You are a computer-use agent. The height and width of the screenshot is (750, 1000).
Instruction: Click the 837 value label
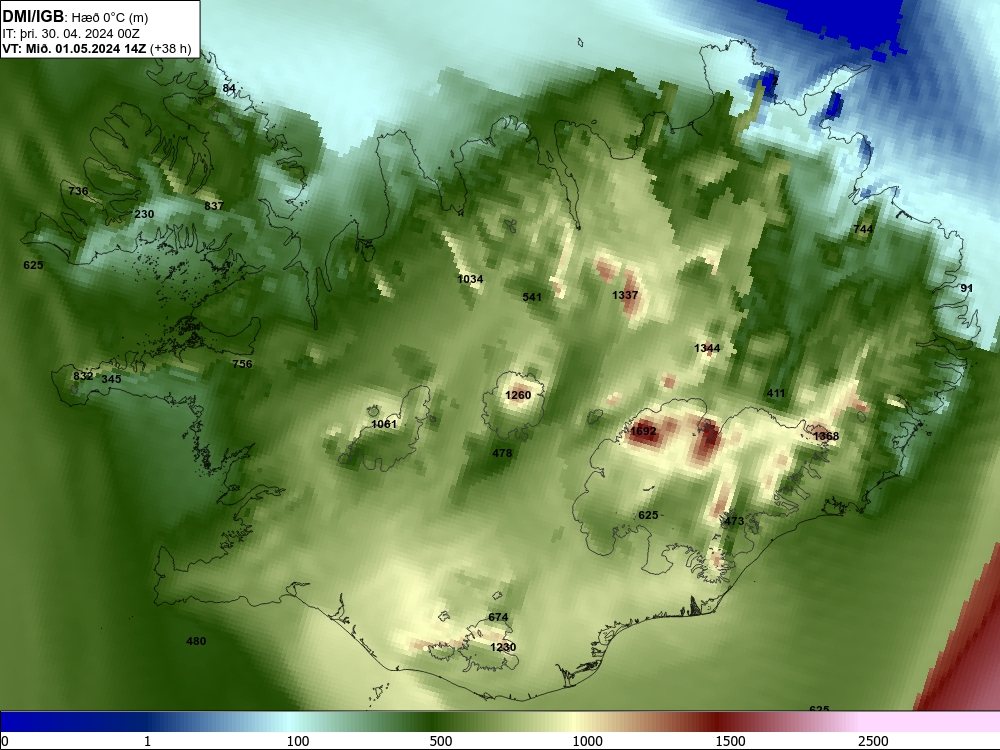(214, 206)
